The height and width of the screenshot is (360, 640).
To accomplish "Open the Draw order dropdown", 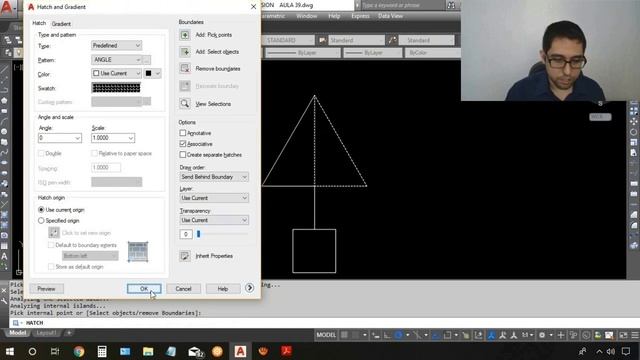I will tap(214, 177).
